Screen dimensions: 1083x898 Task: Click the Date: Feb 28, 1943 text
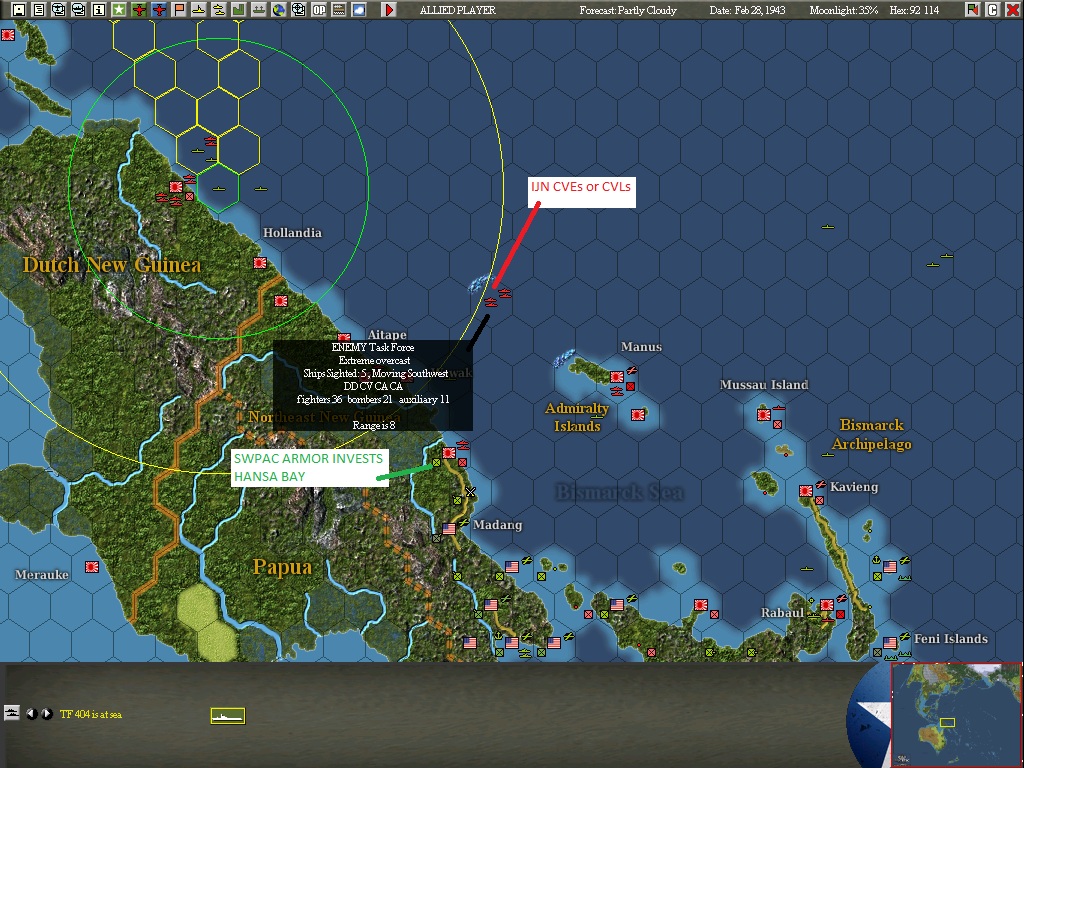click(747, 10)
